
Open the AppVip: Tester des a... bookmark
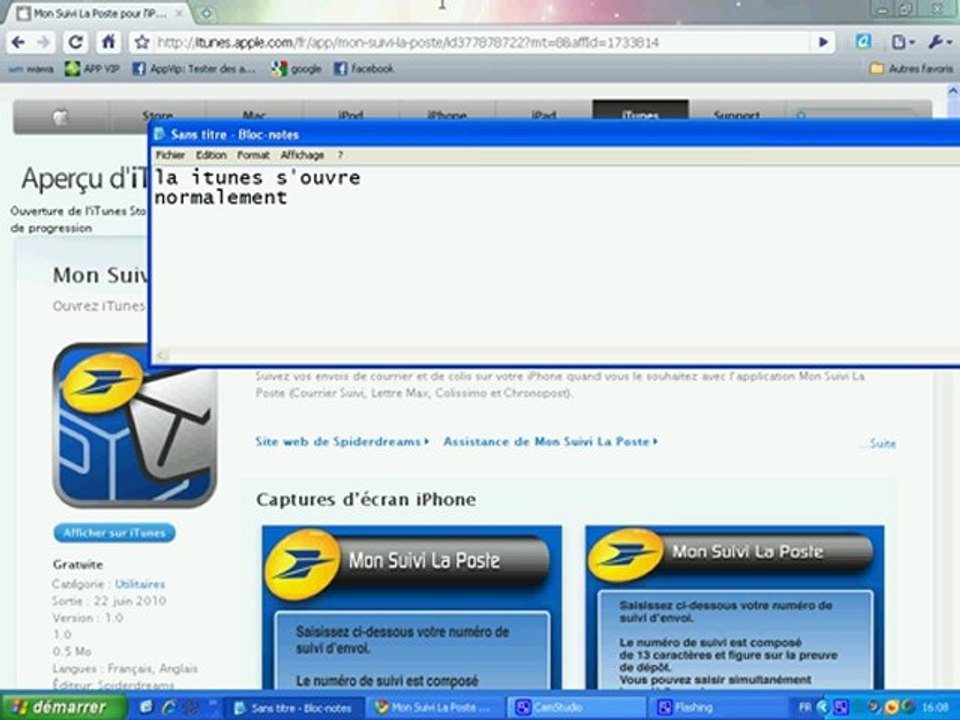coord(193,69)
